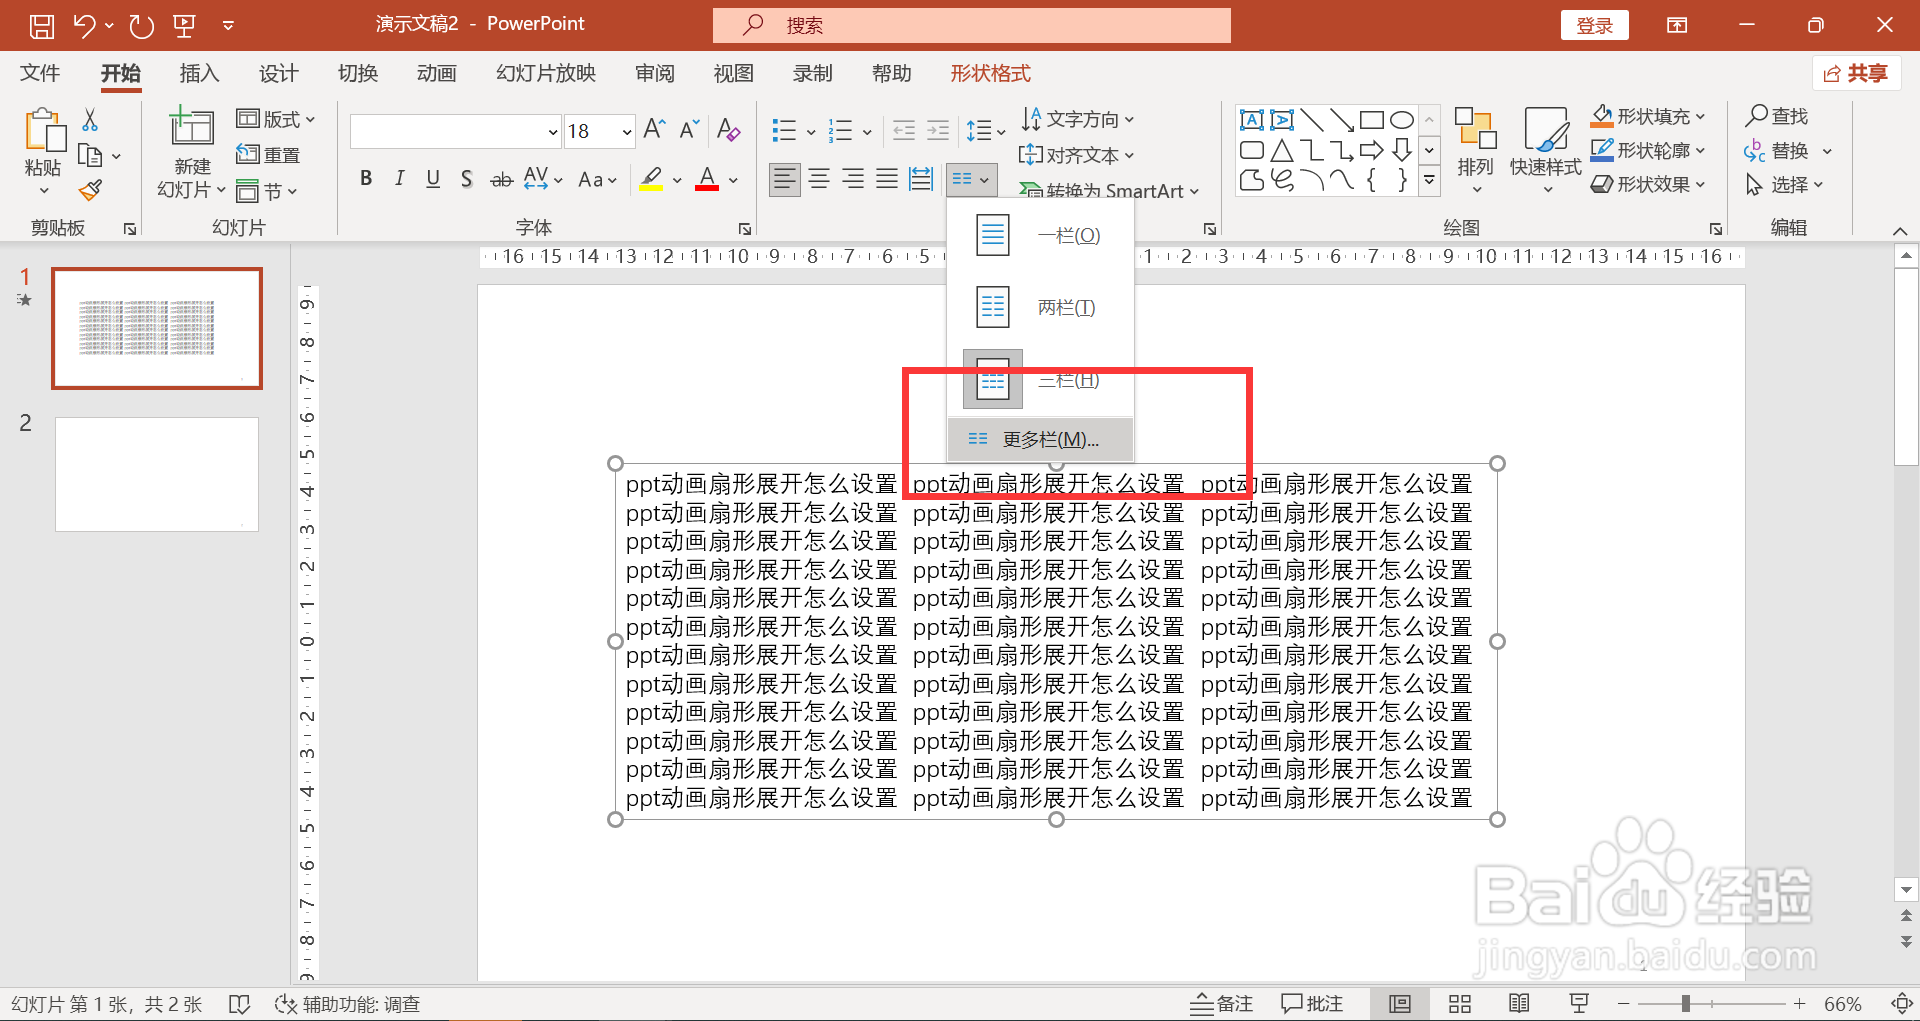Open Shape Format (形状格式) tab
The image size is (1920, 1021).
990,73
